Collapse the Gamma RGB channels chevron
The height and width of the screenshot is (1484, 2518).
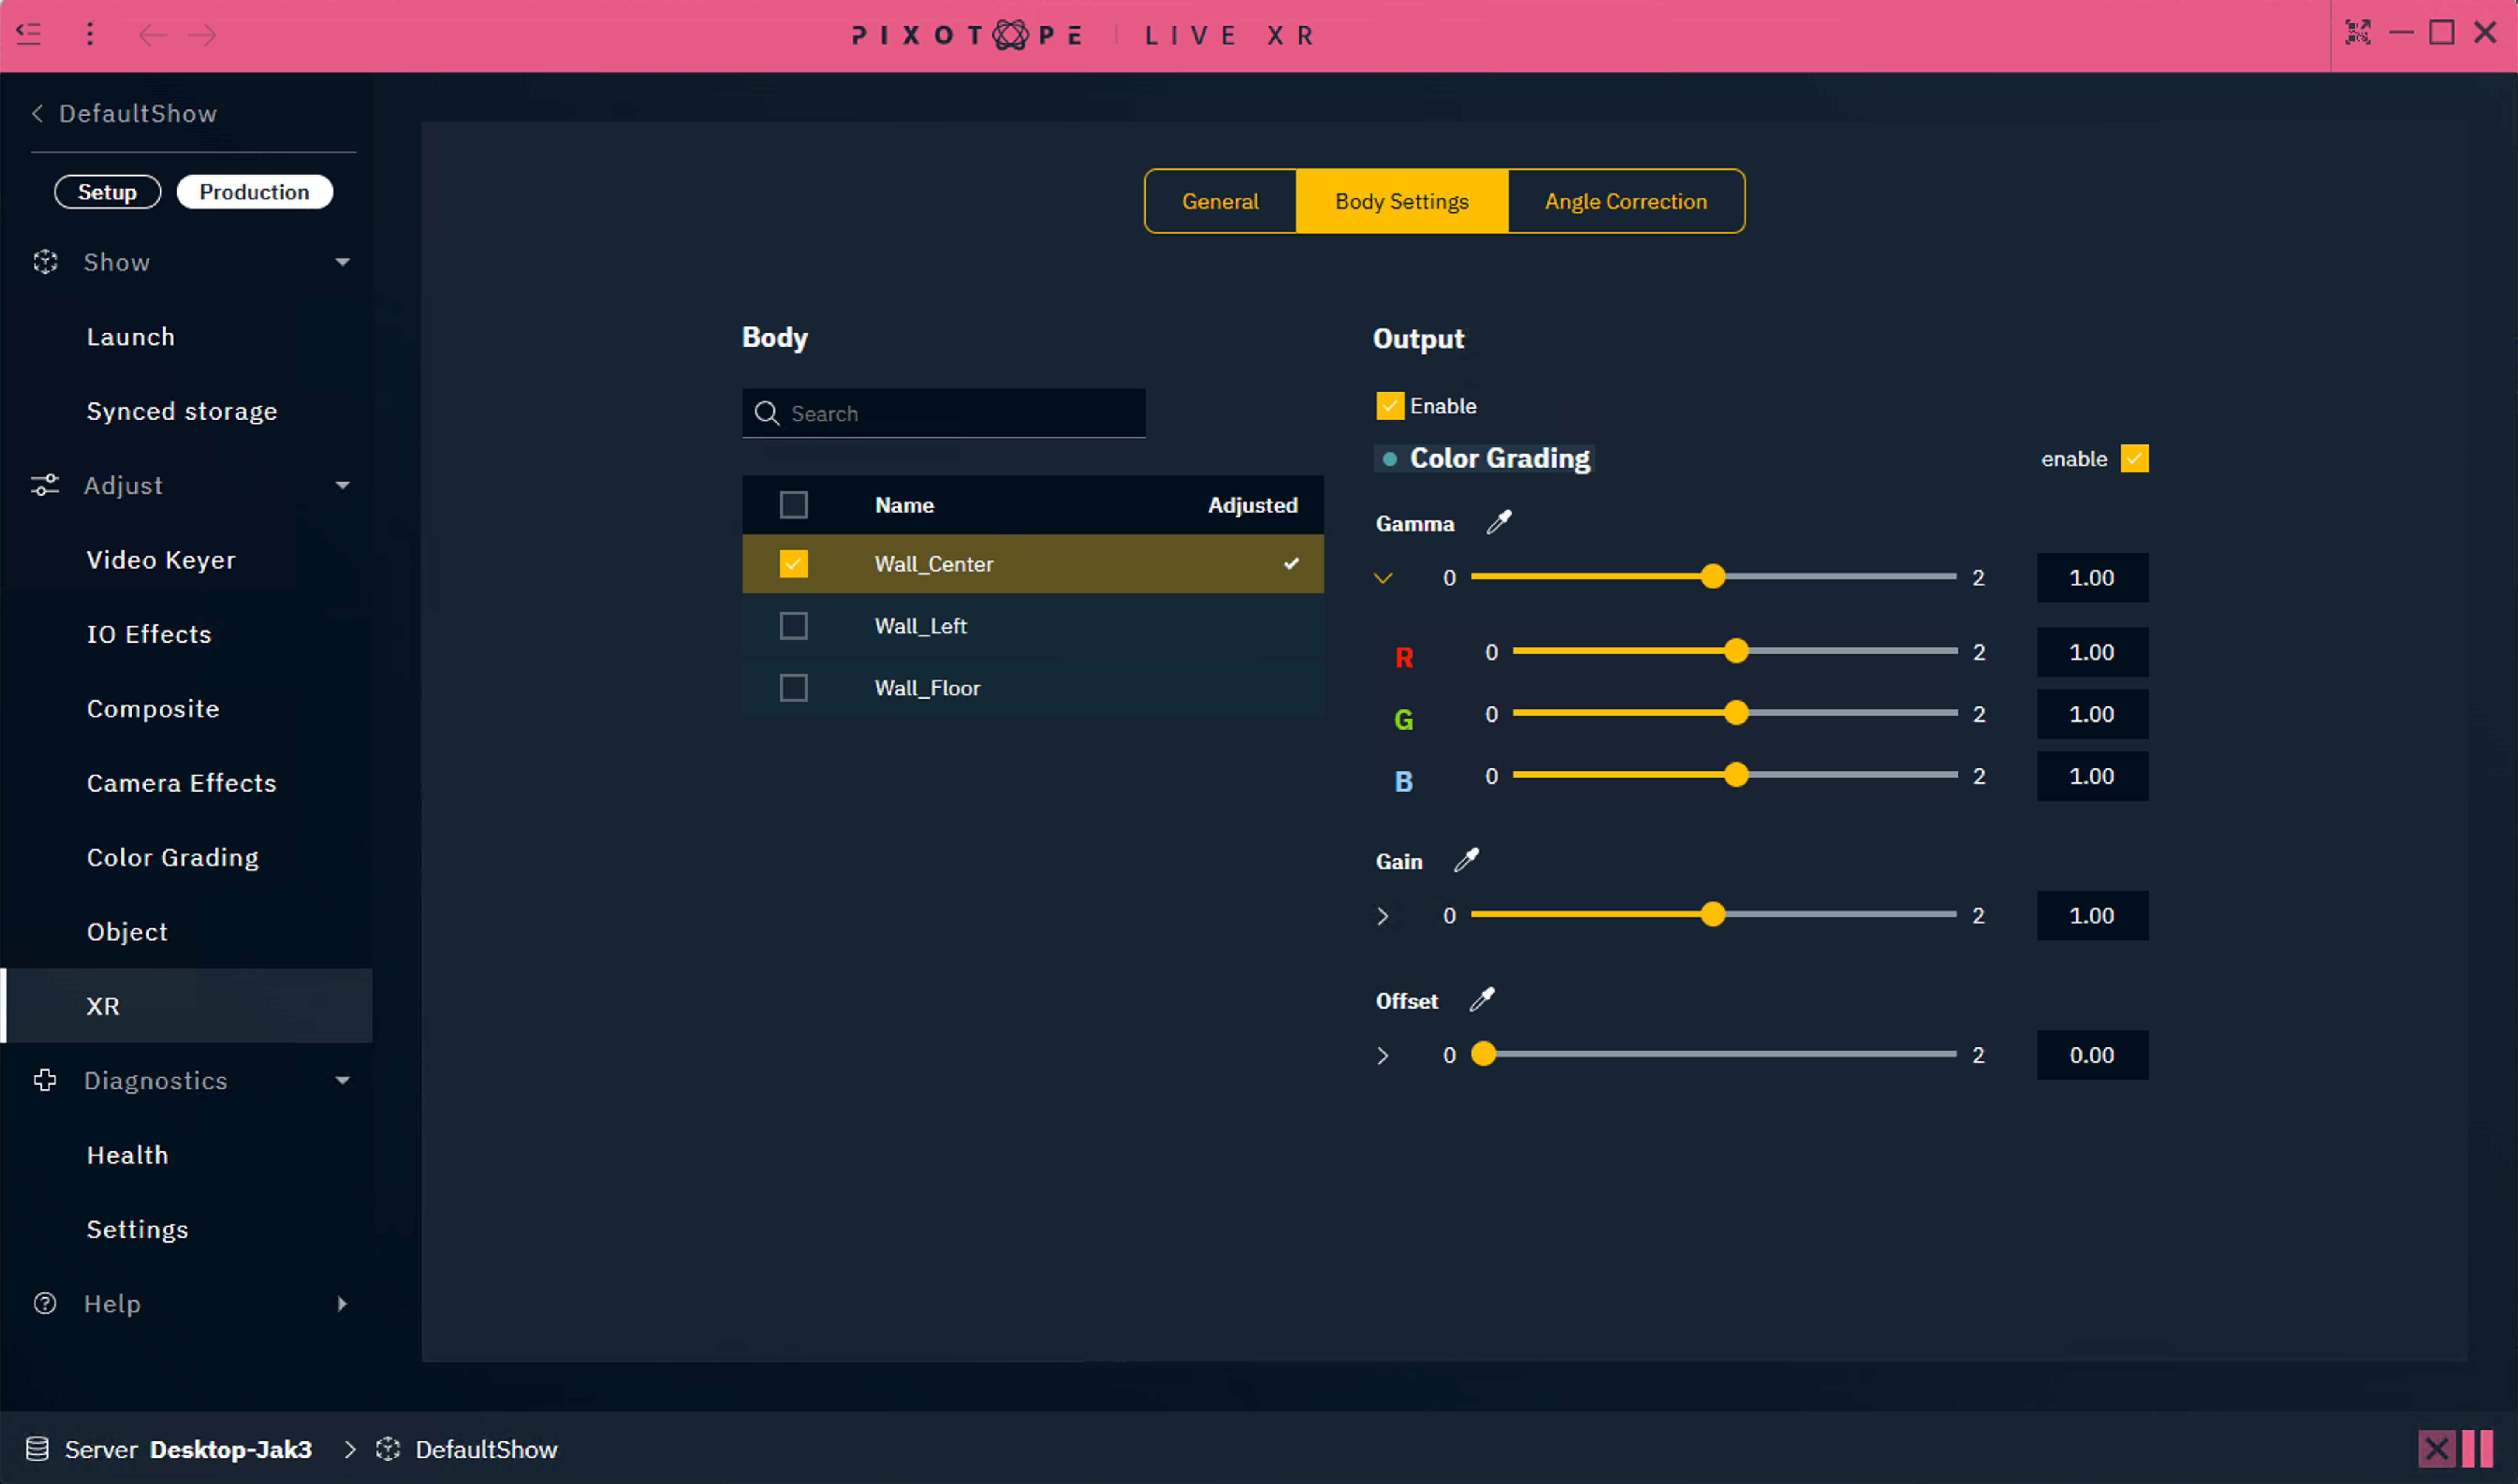[1383, 578]
